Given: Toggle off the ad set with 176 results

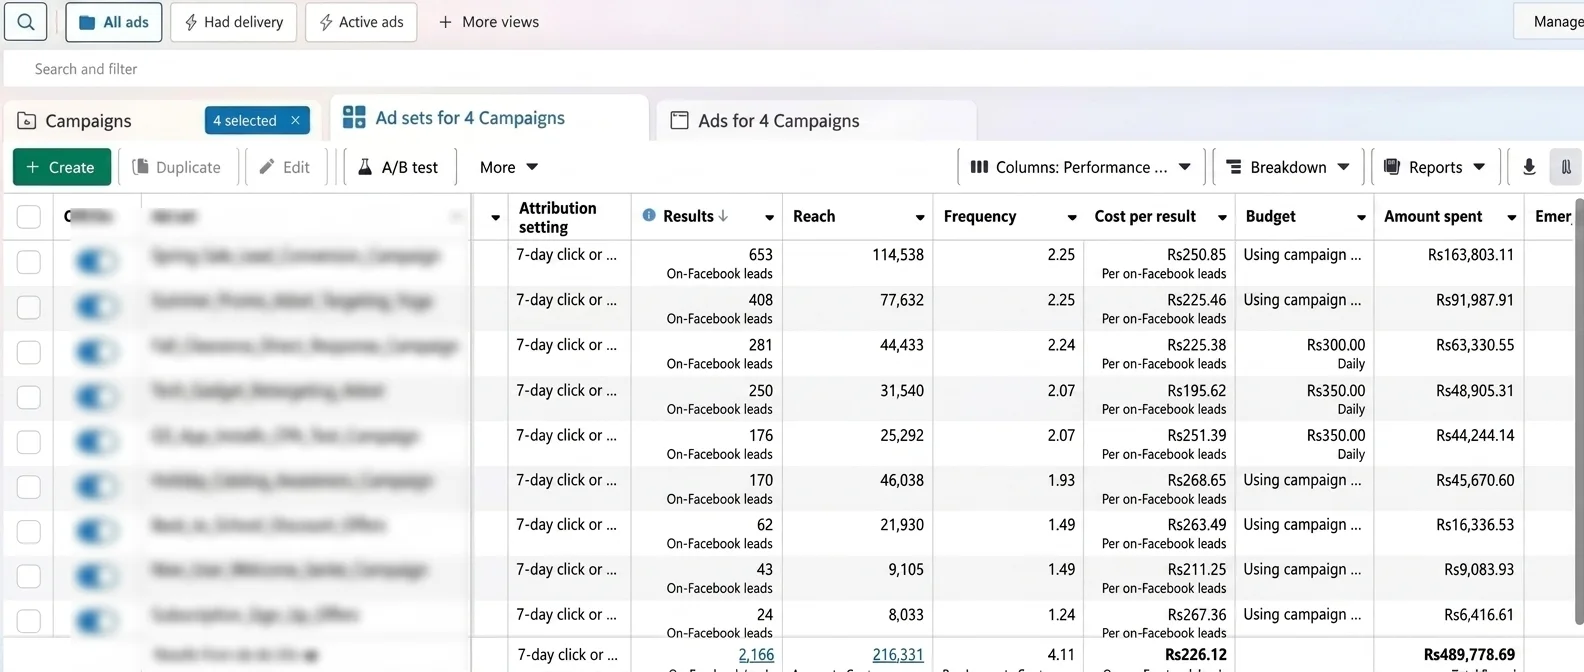Looking at the screenshot, I should click(x=95, y=442).
